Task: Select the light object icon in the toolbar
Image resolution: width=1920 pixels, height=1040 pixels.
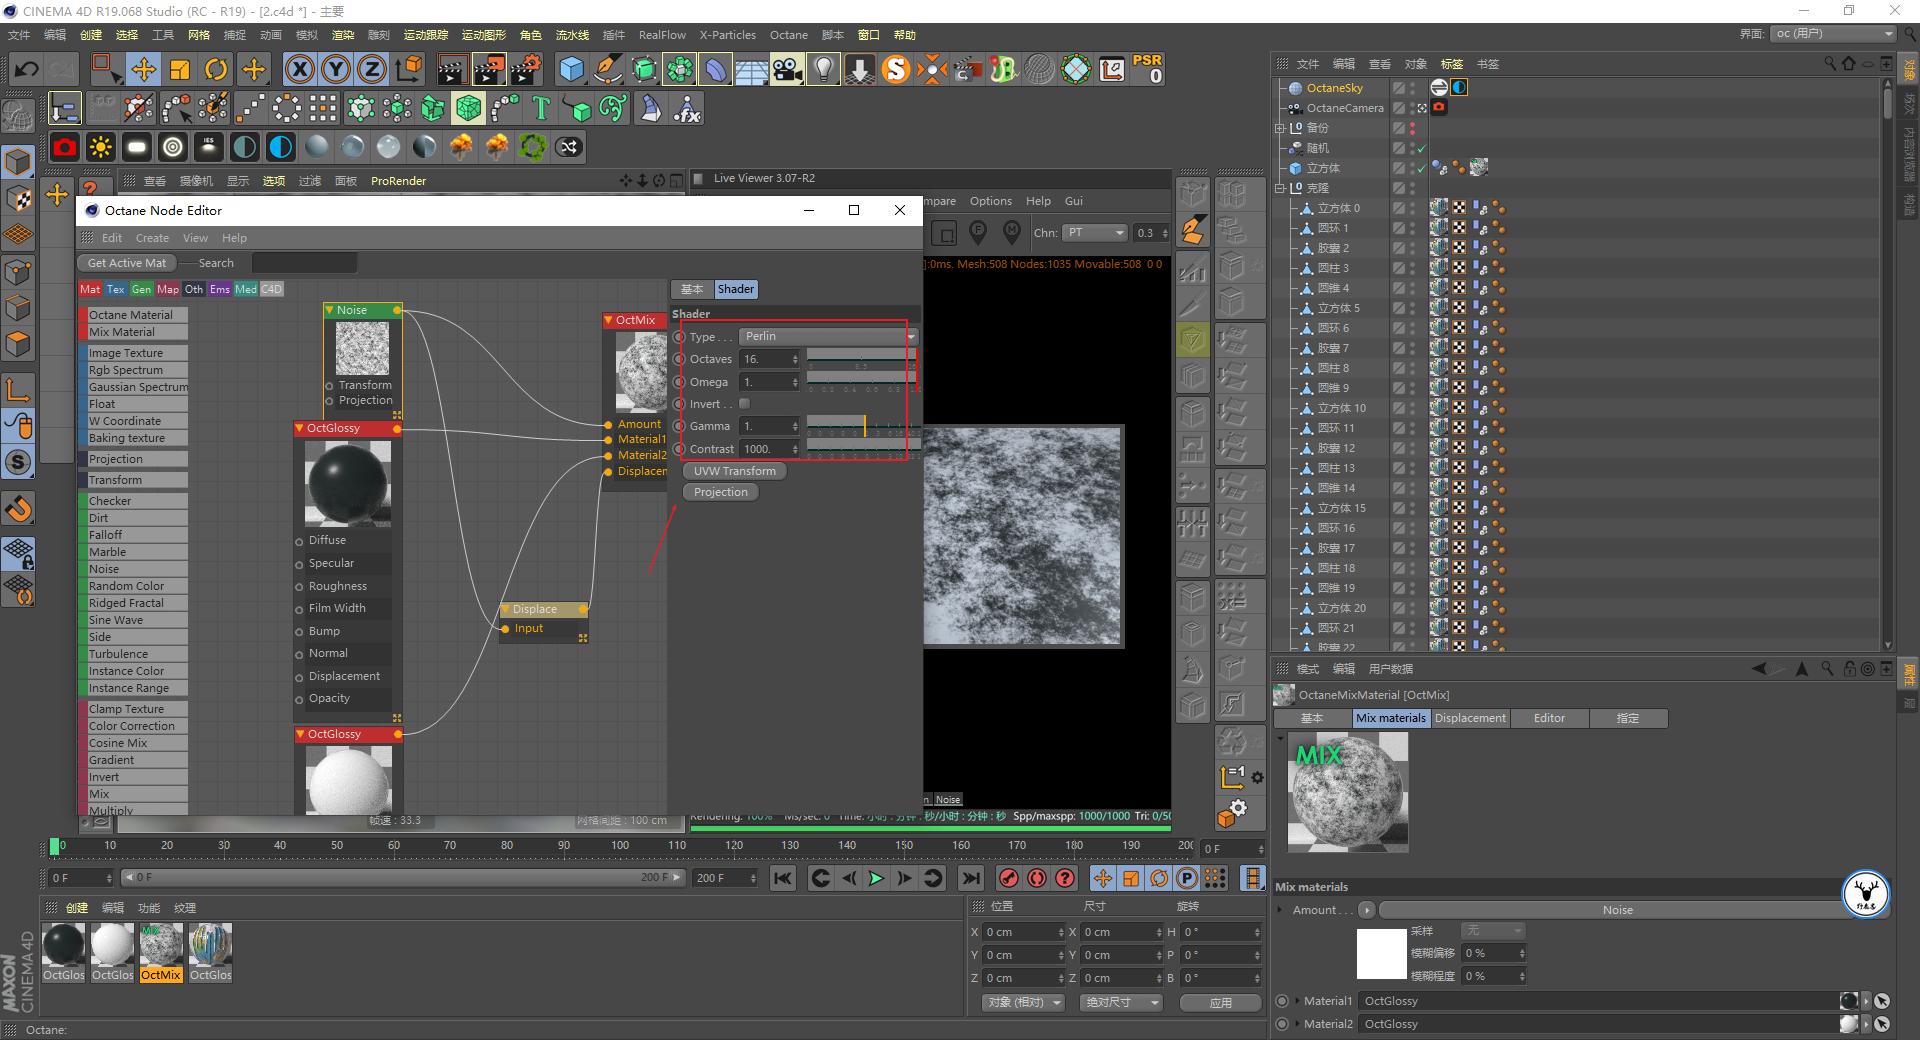Action: tap(822, 68)
